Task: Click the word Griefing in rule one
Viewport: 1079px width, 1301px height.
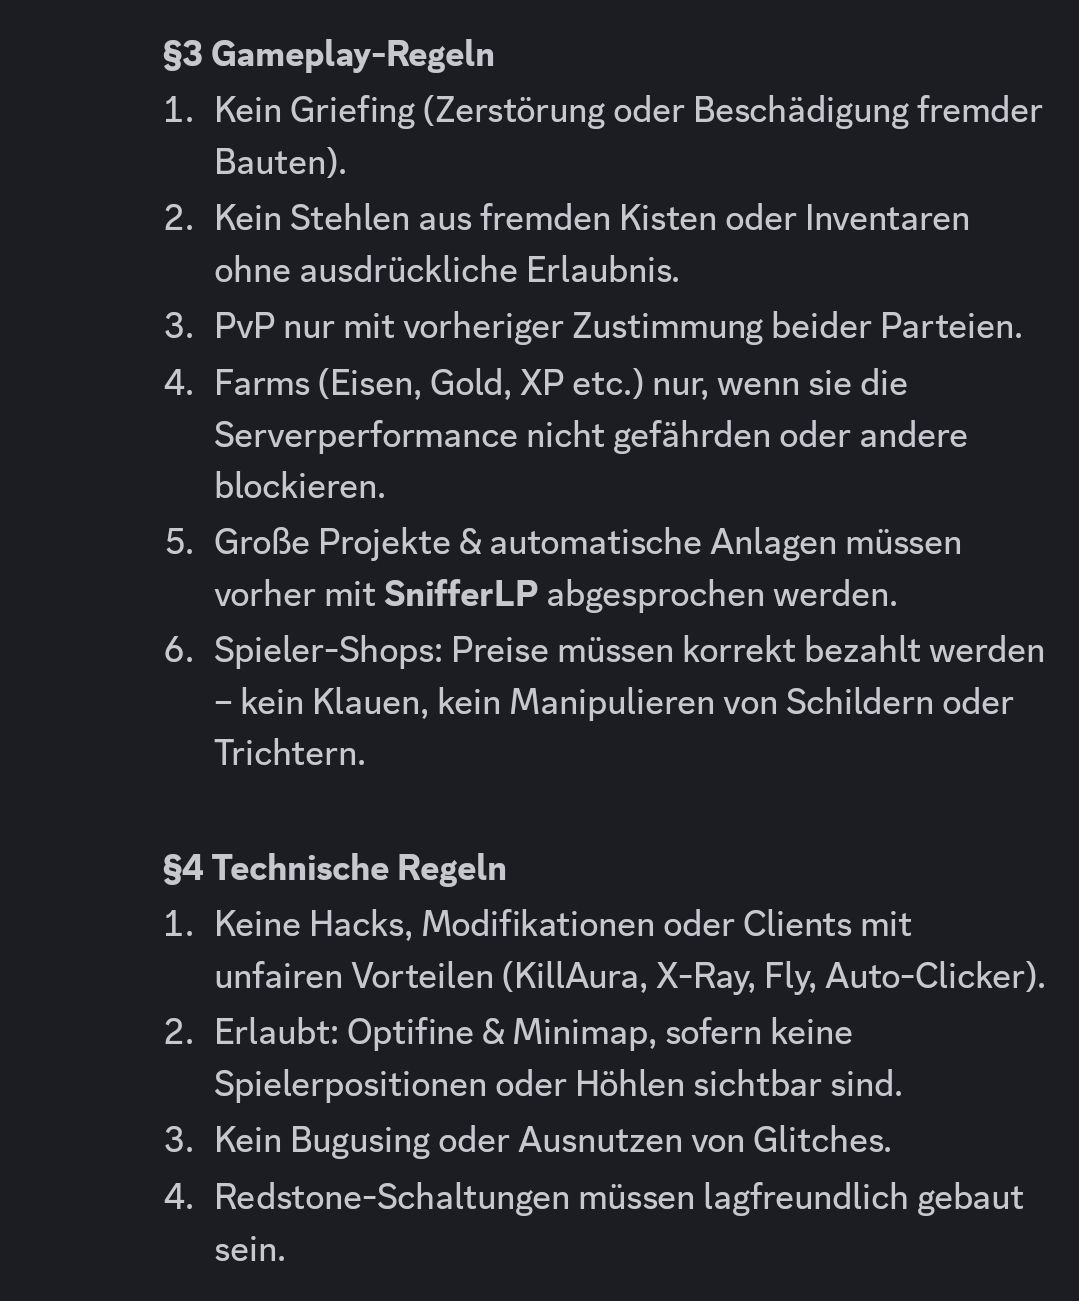Action: [352, 110]
